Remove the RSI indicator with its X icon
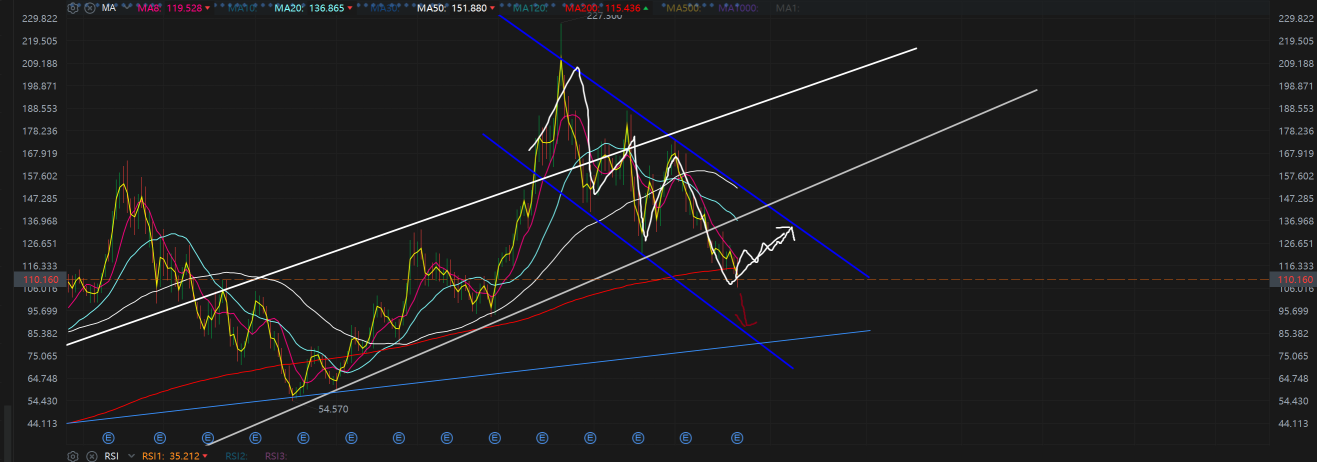The height and width of the screenshot is (462, 1317). point(92,456)
